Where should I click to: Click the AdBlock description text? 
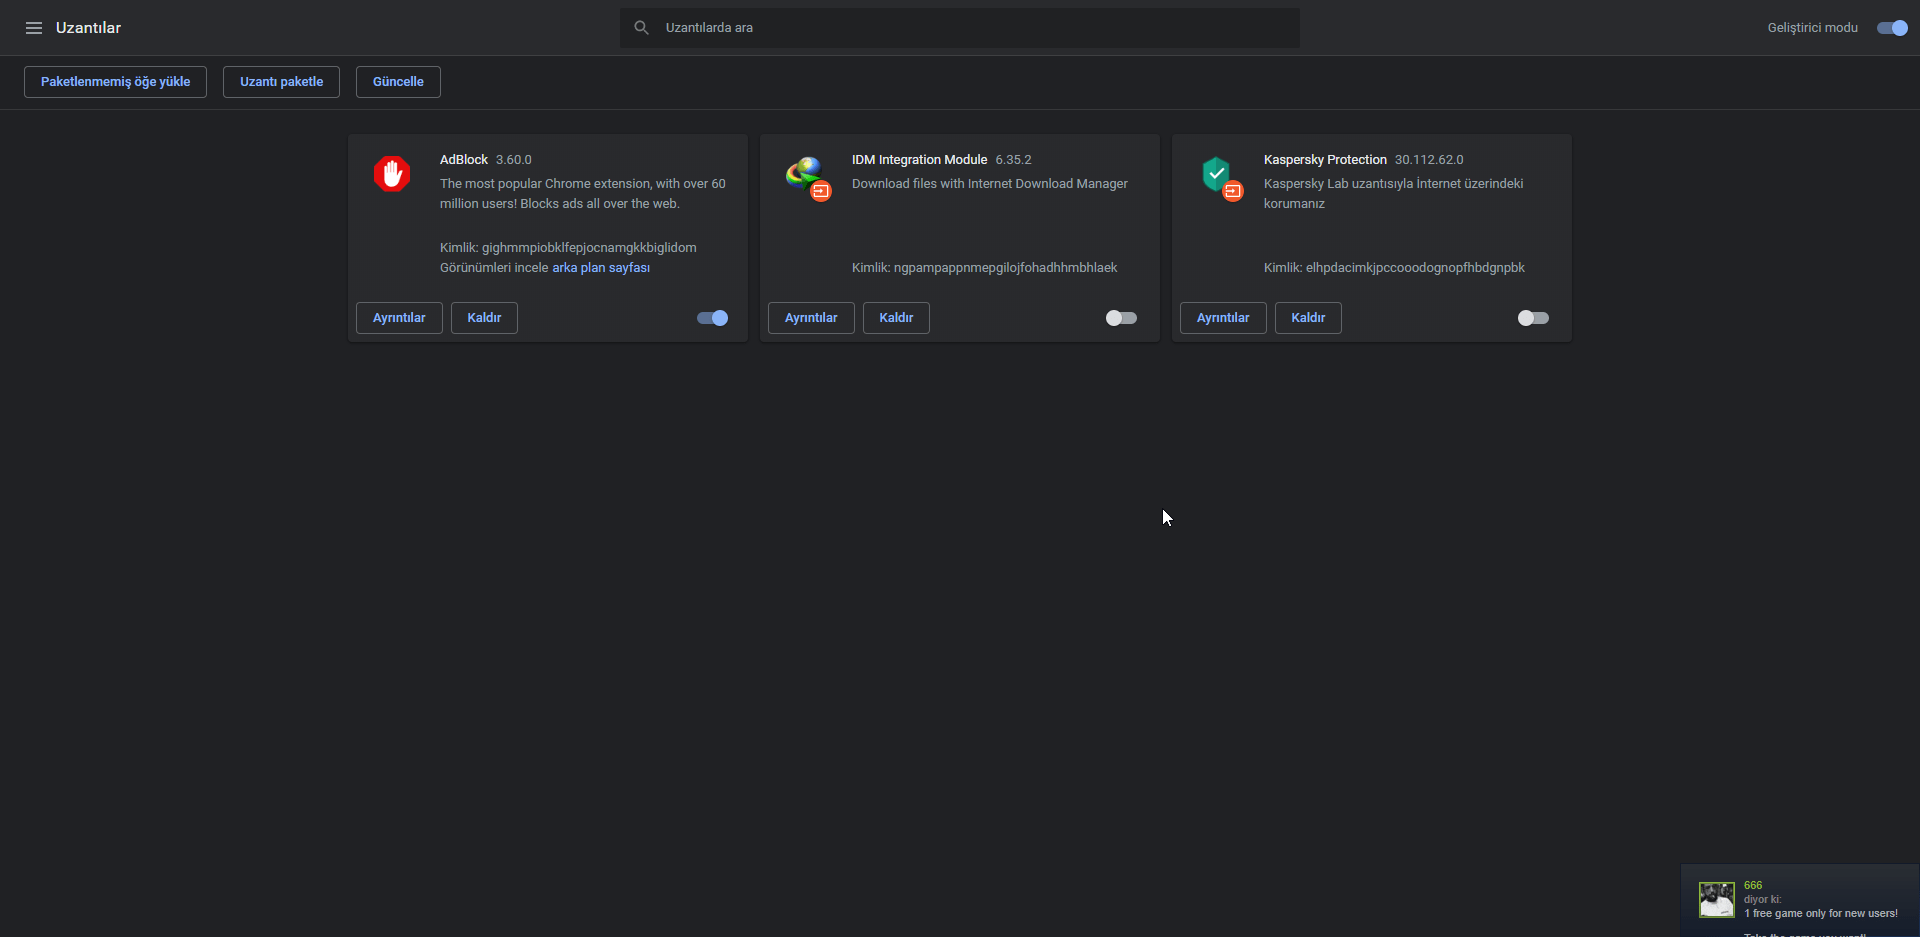583,194
